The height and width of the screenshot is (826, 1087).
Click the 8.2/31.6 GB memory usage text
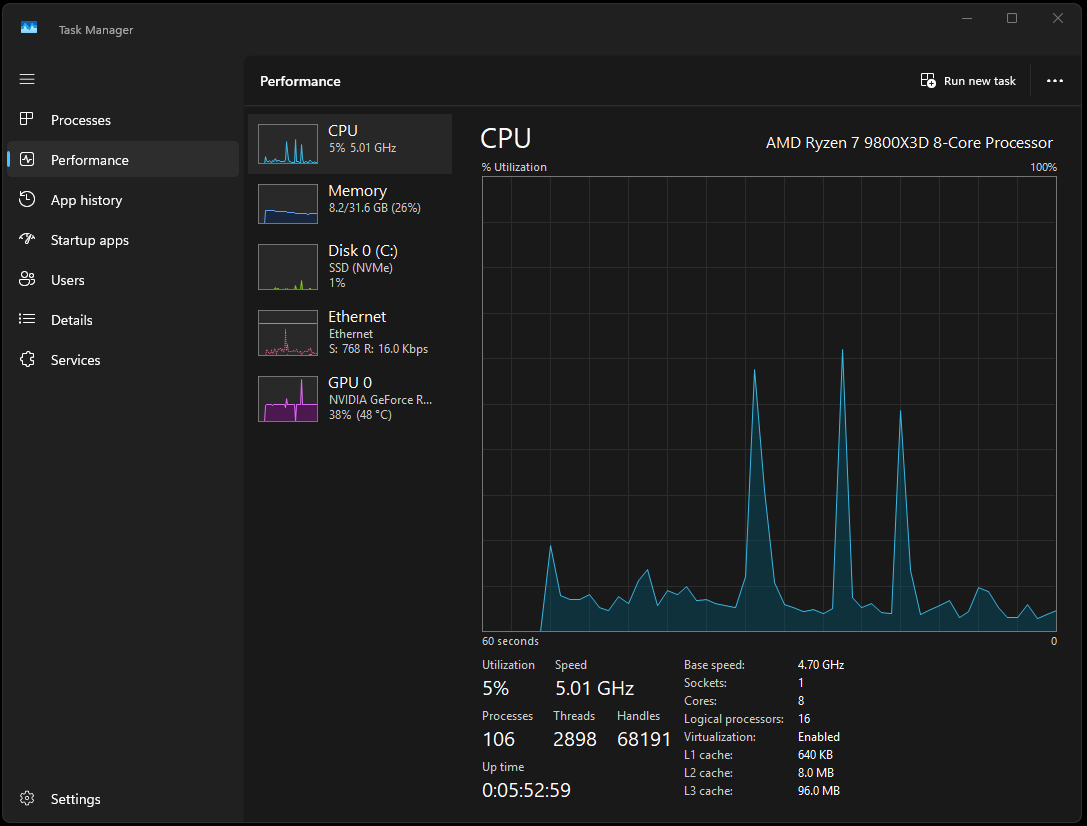click(374, 208)
